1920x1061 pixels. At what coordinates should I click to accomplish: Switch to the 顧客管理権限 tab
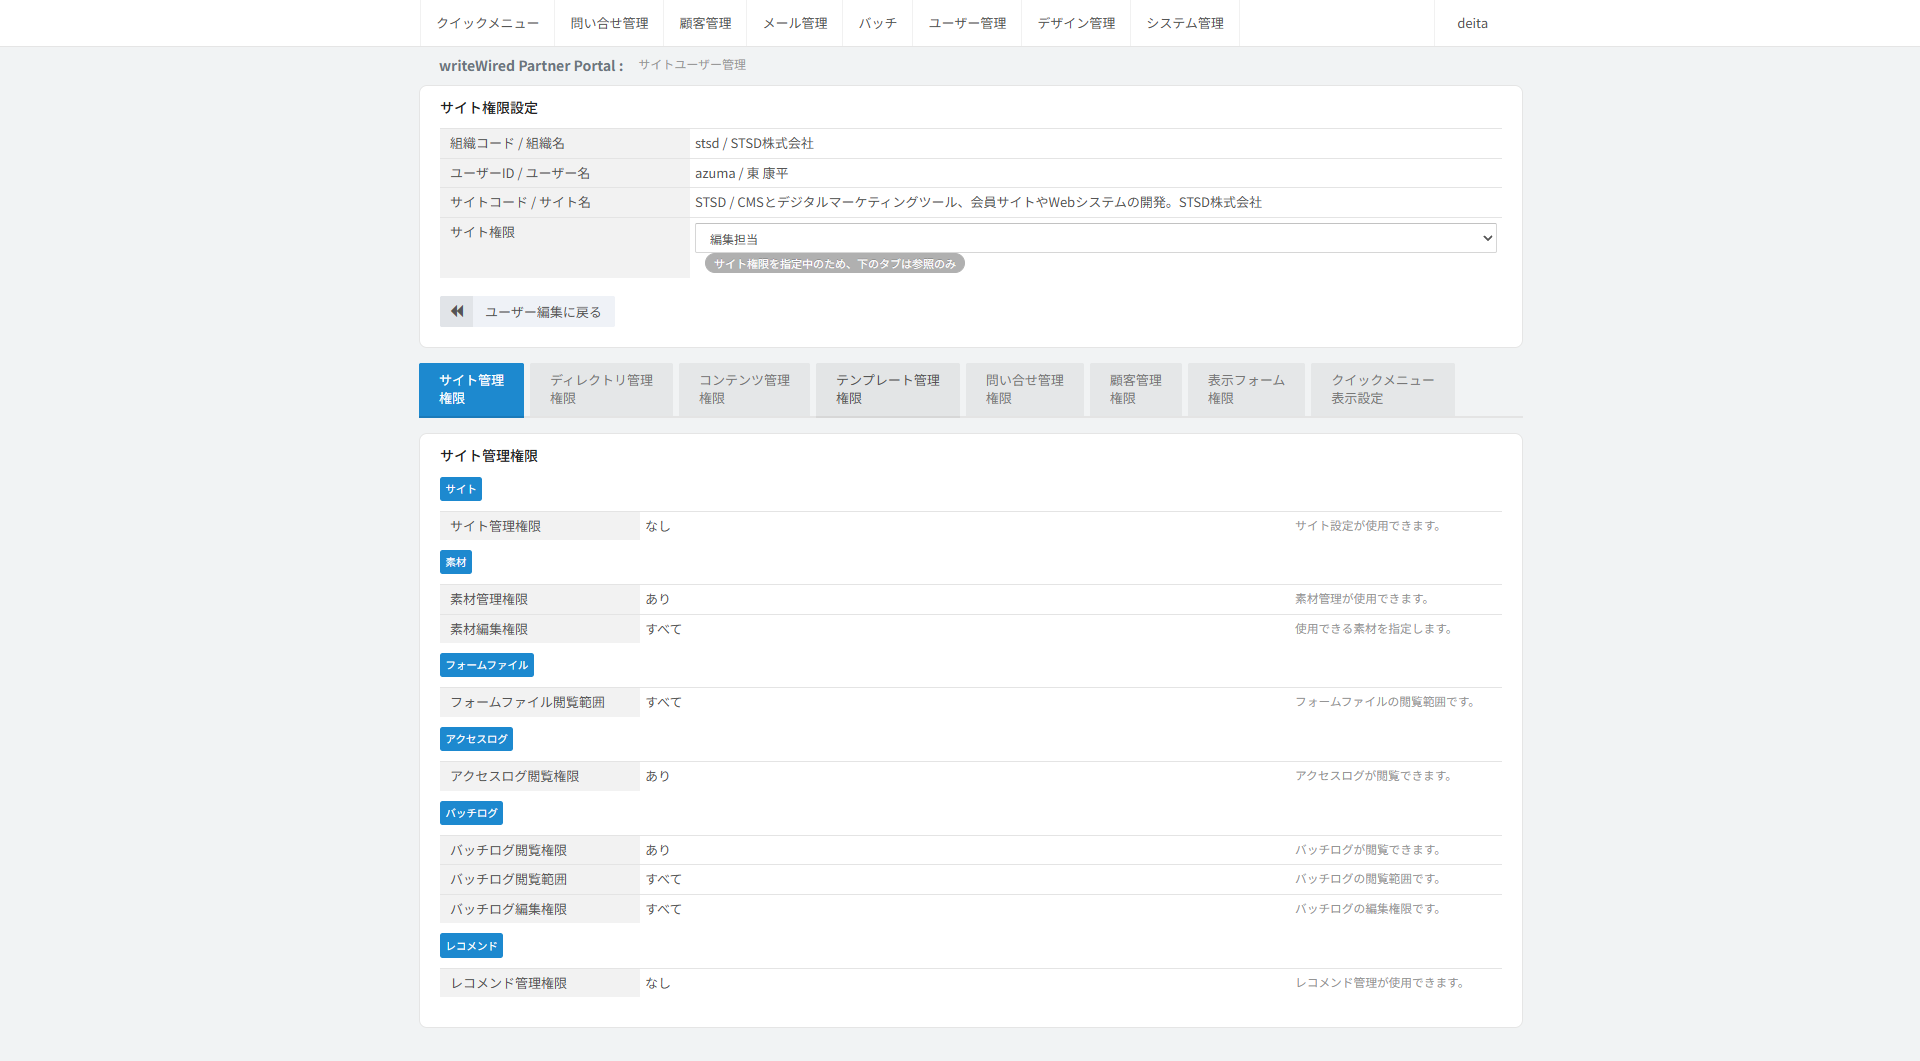(x=1136, y=390)
